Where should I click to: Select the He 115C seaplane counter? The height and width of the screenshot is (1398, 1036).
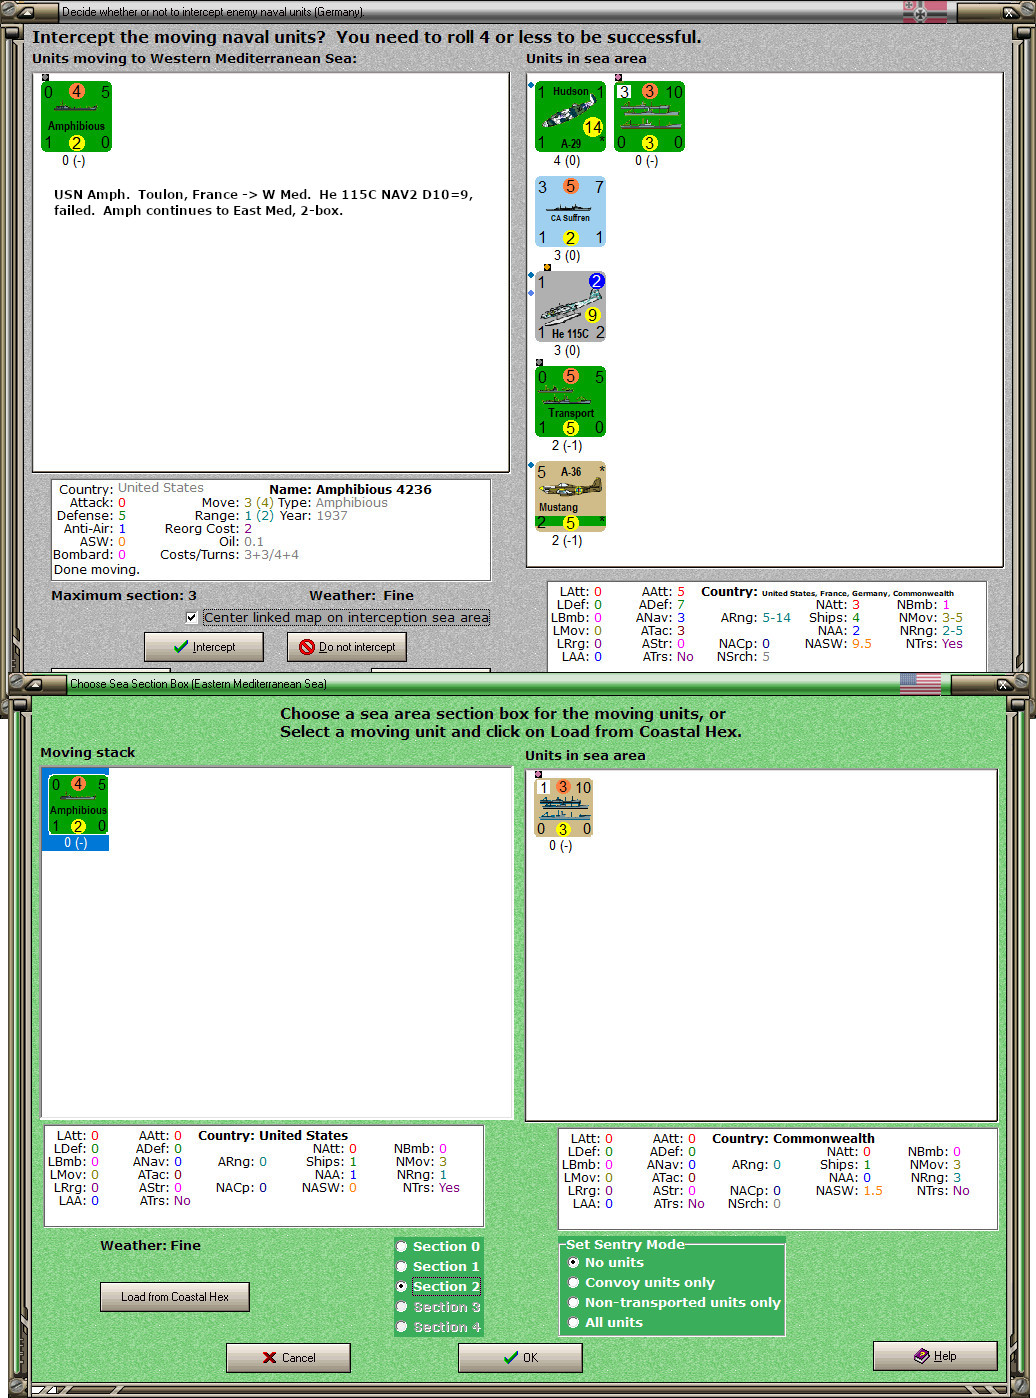pos(569,305)
